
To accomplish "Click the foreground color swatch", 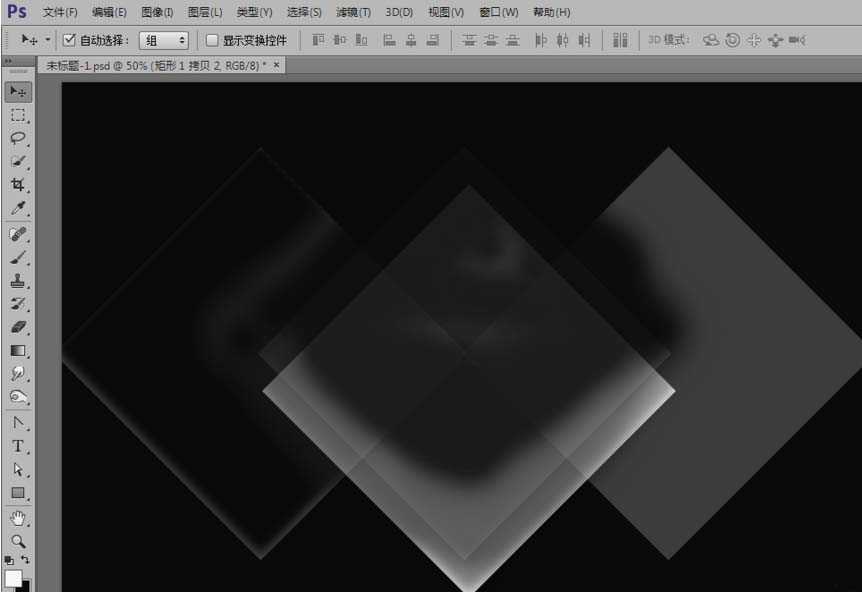I will pos(13,578).
